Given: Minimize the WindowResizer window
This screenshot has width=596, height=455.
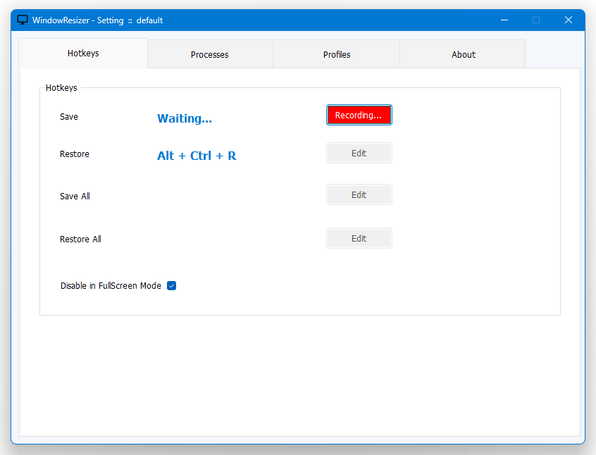Looking at the screenshot, I should point(504,20).
